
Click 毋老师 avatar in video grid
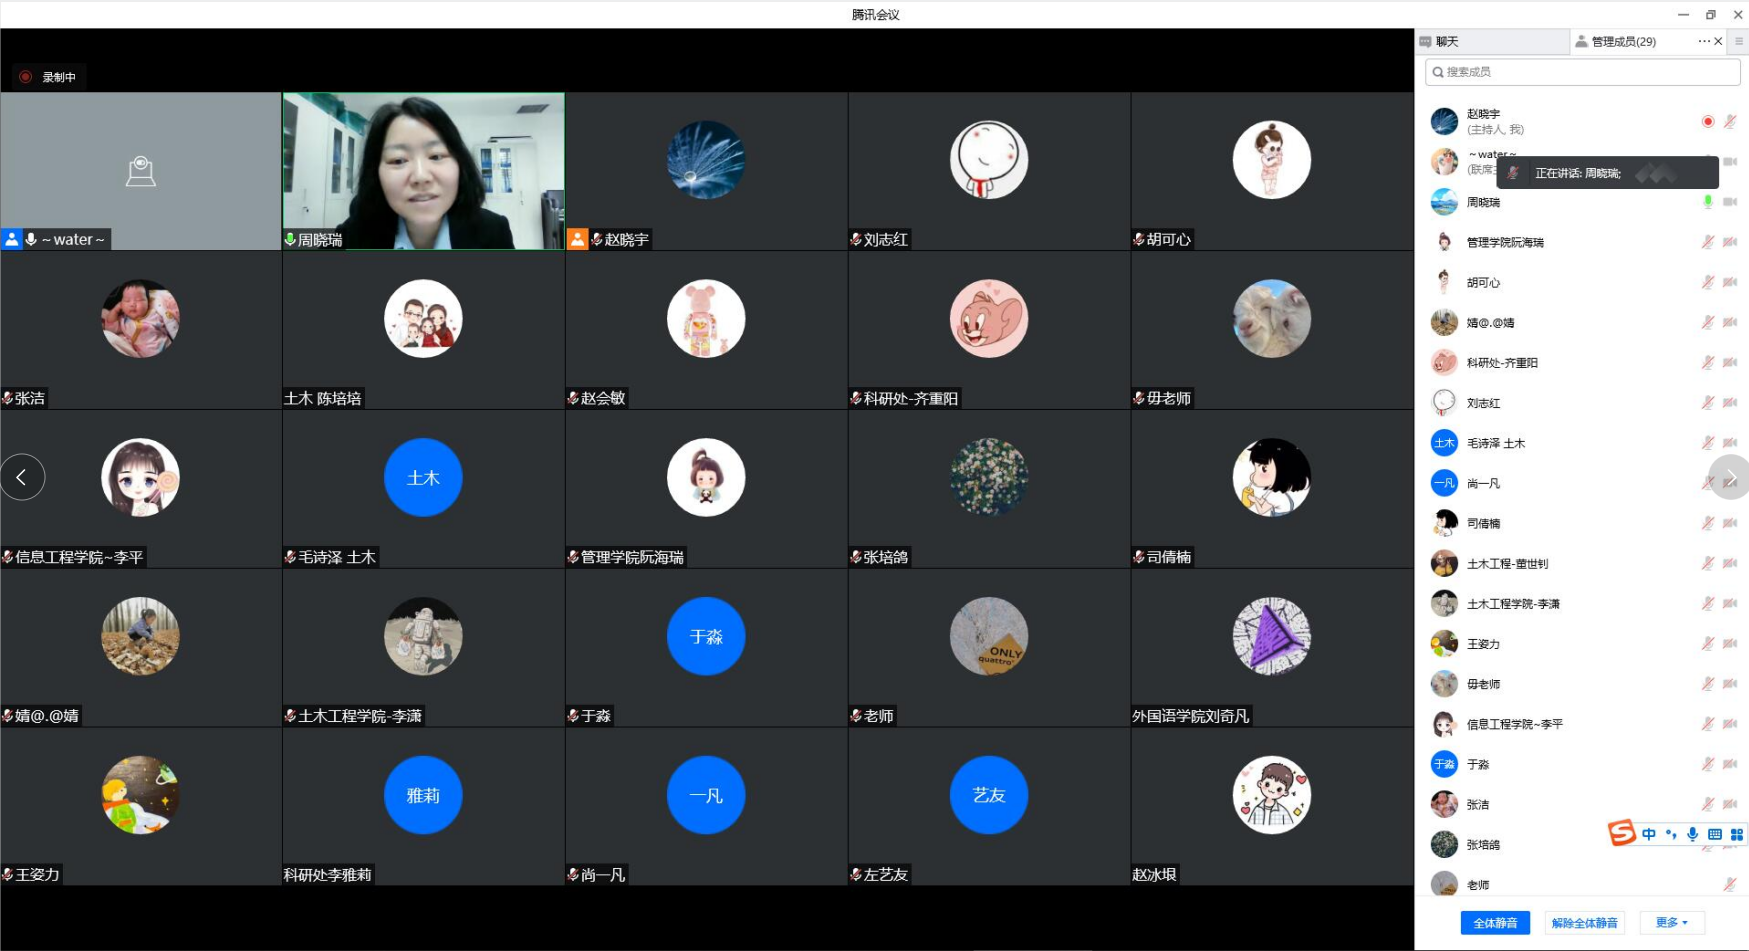(x=1272, y=318)
